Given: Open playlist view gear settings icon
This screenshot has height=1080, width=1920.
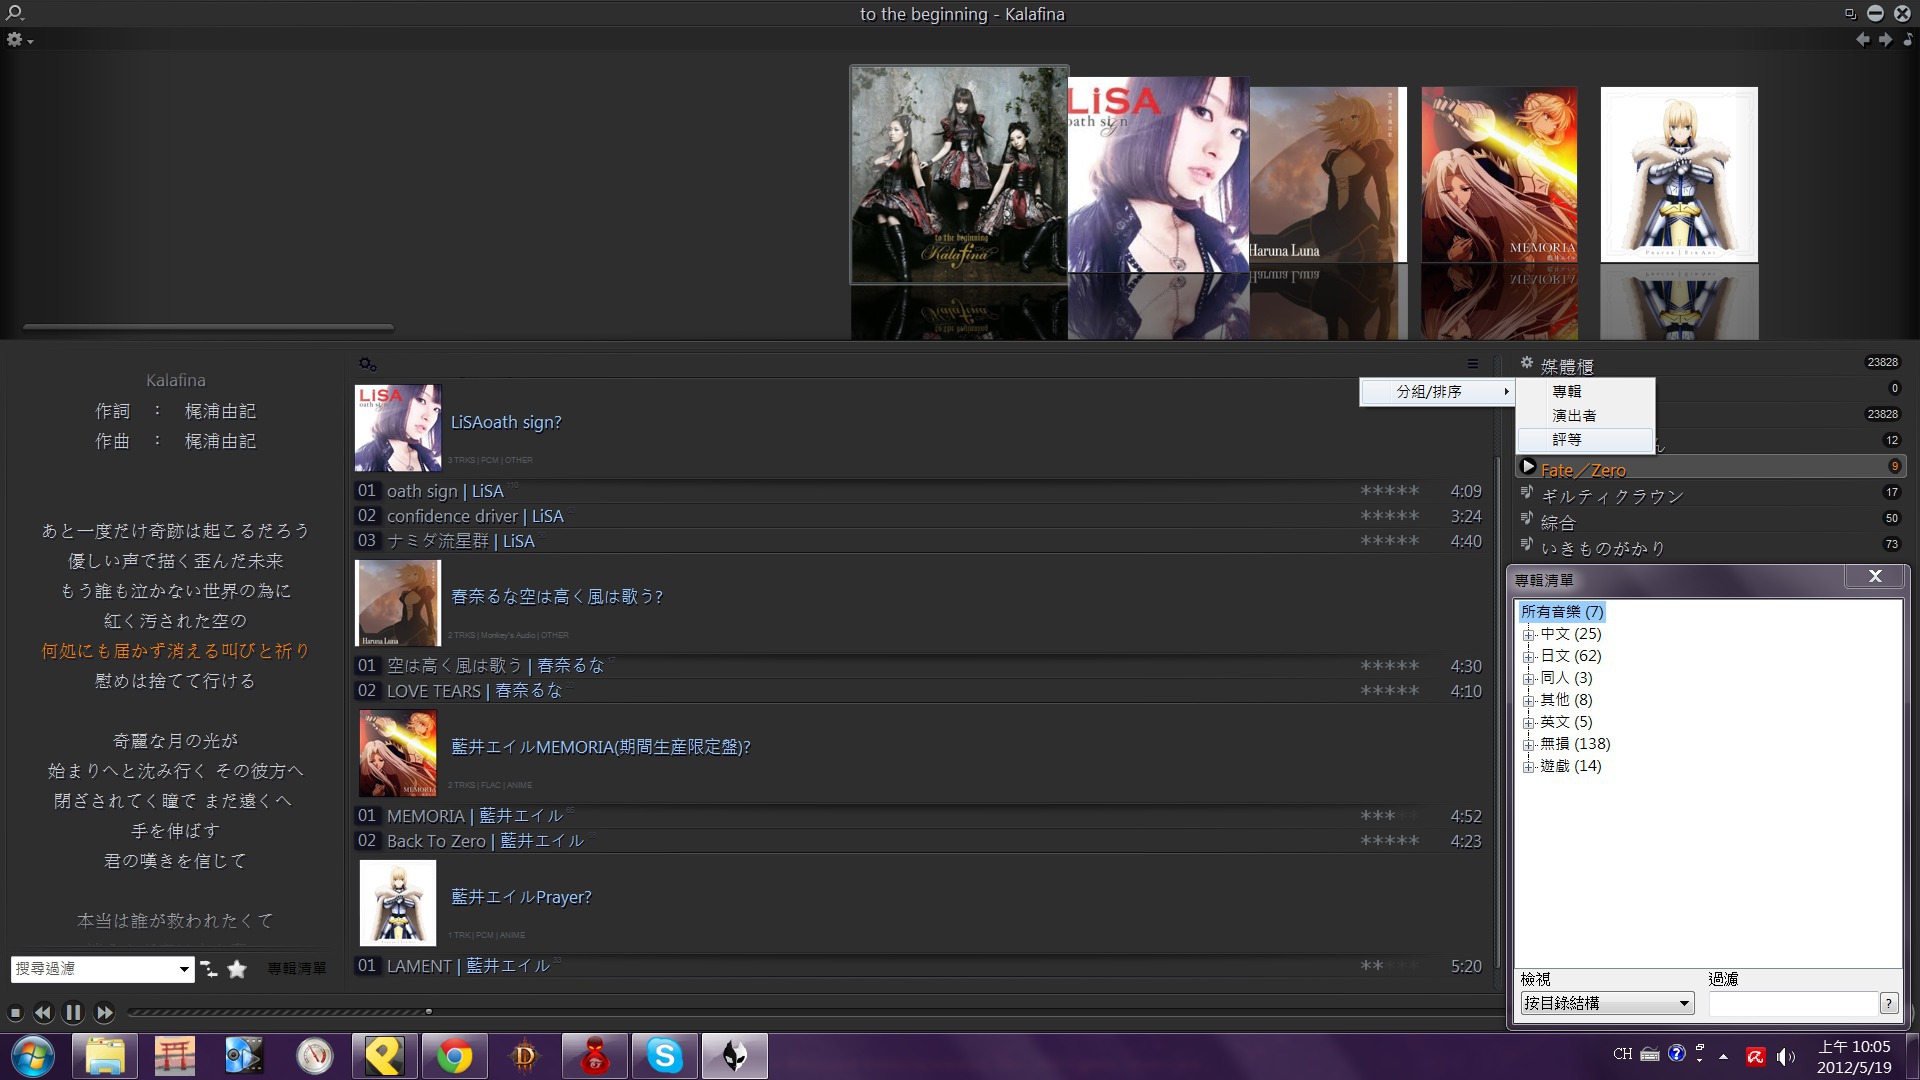Looking at the screenshot, I should (x=367, y=364).
